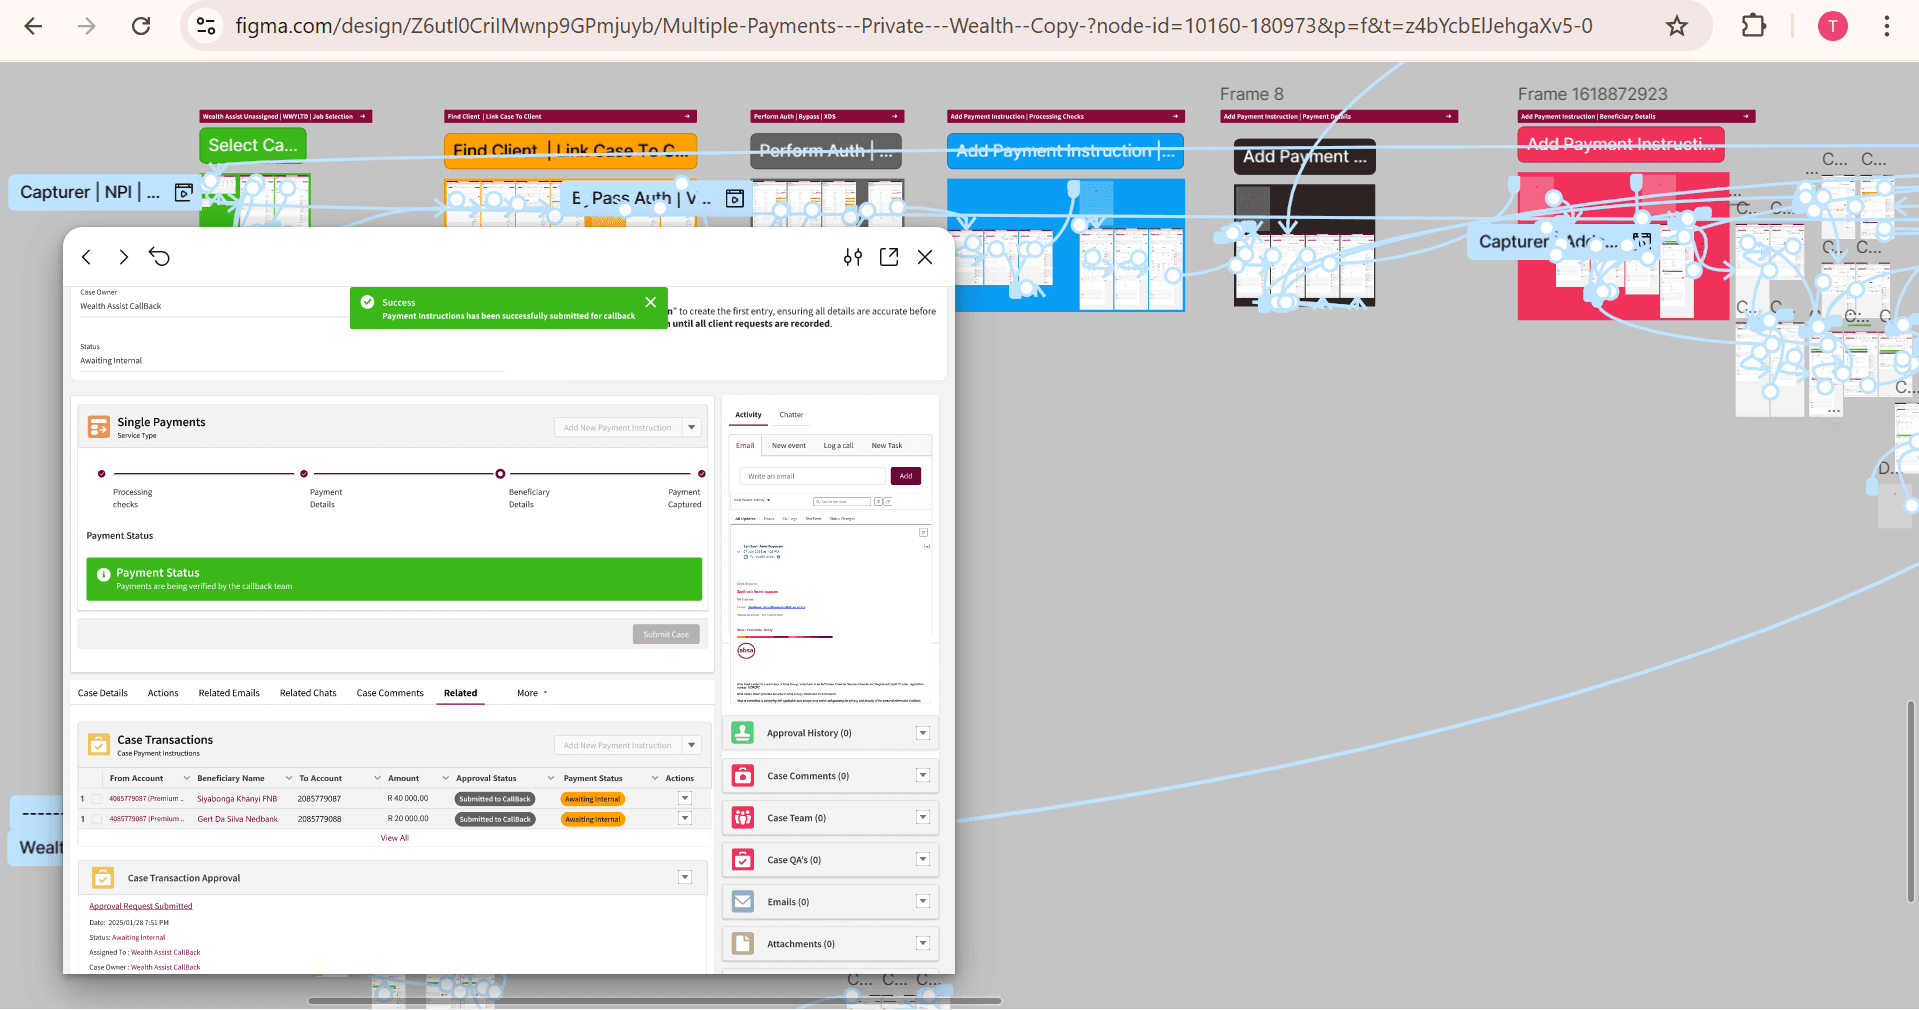Select the New Task tab
Viewport: 1919px width, 1010px height.
tap(887, 446)
